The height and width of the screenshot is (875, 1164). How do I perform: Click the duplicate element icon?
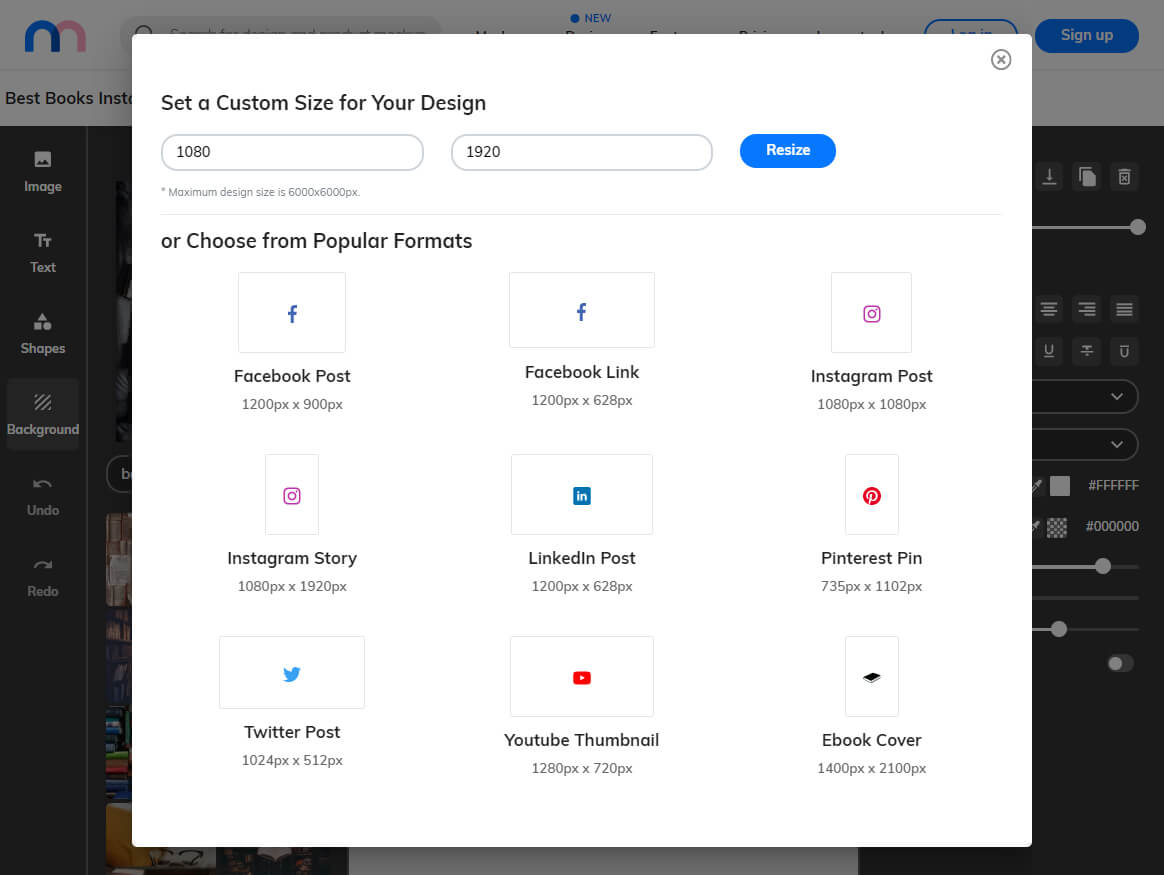1087,177
